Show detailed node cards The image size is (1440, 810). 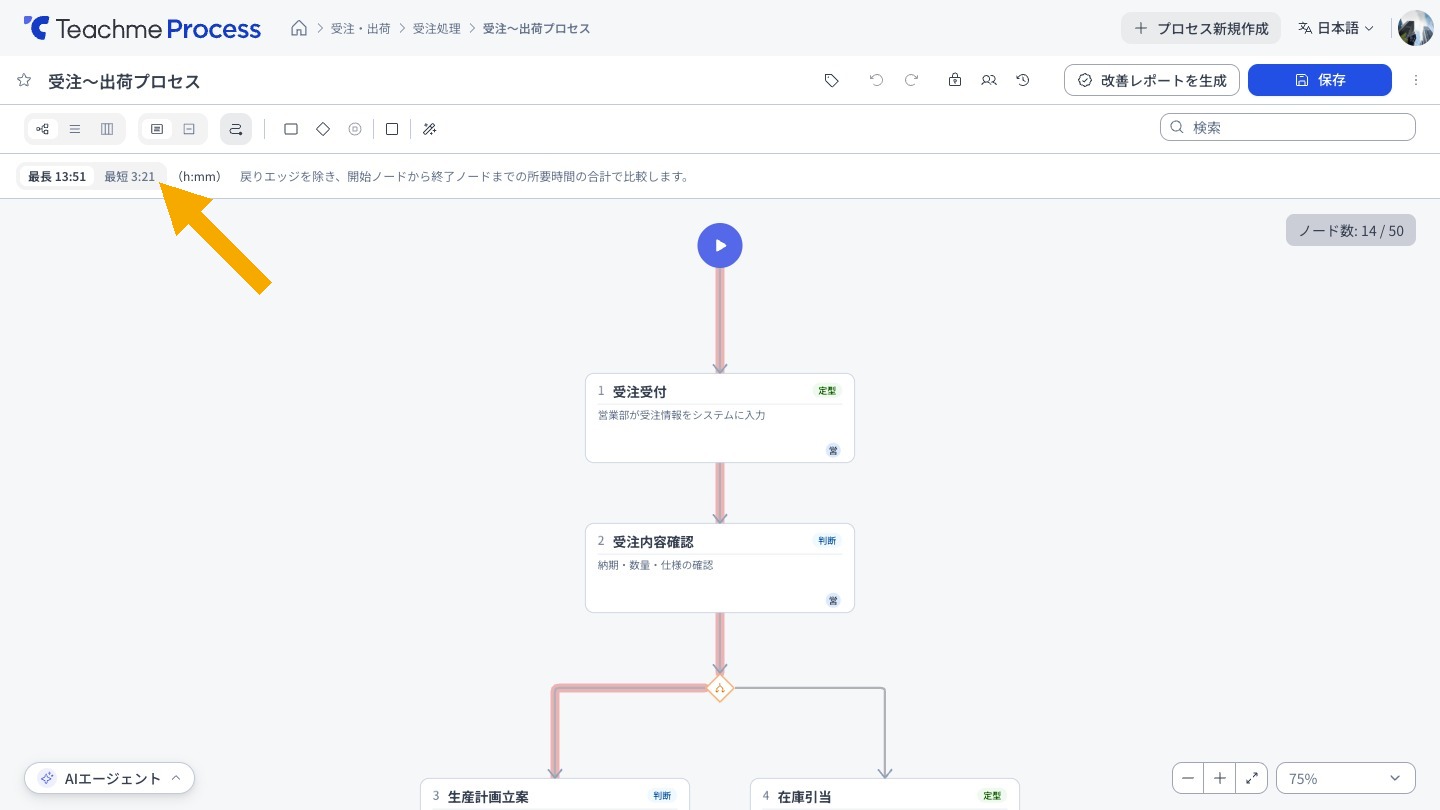pyautogui.click(x=157, y=129)
